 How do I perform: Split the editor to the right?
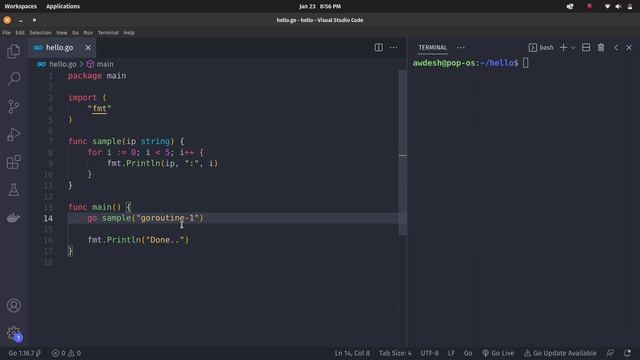point(378,47)
